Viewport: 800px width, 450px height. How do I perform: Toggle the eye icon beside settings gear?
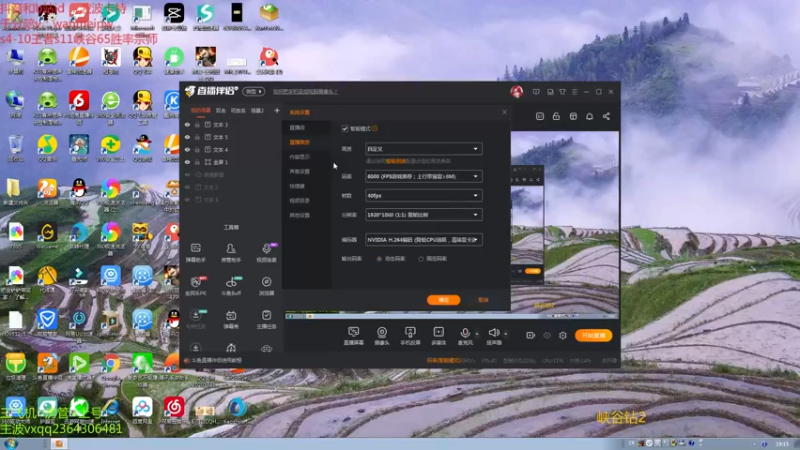point(546,335)
